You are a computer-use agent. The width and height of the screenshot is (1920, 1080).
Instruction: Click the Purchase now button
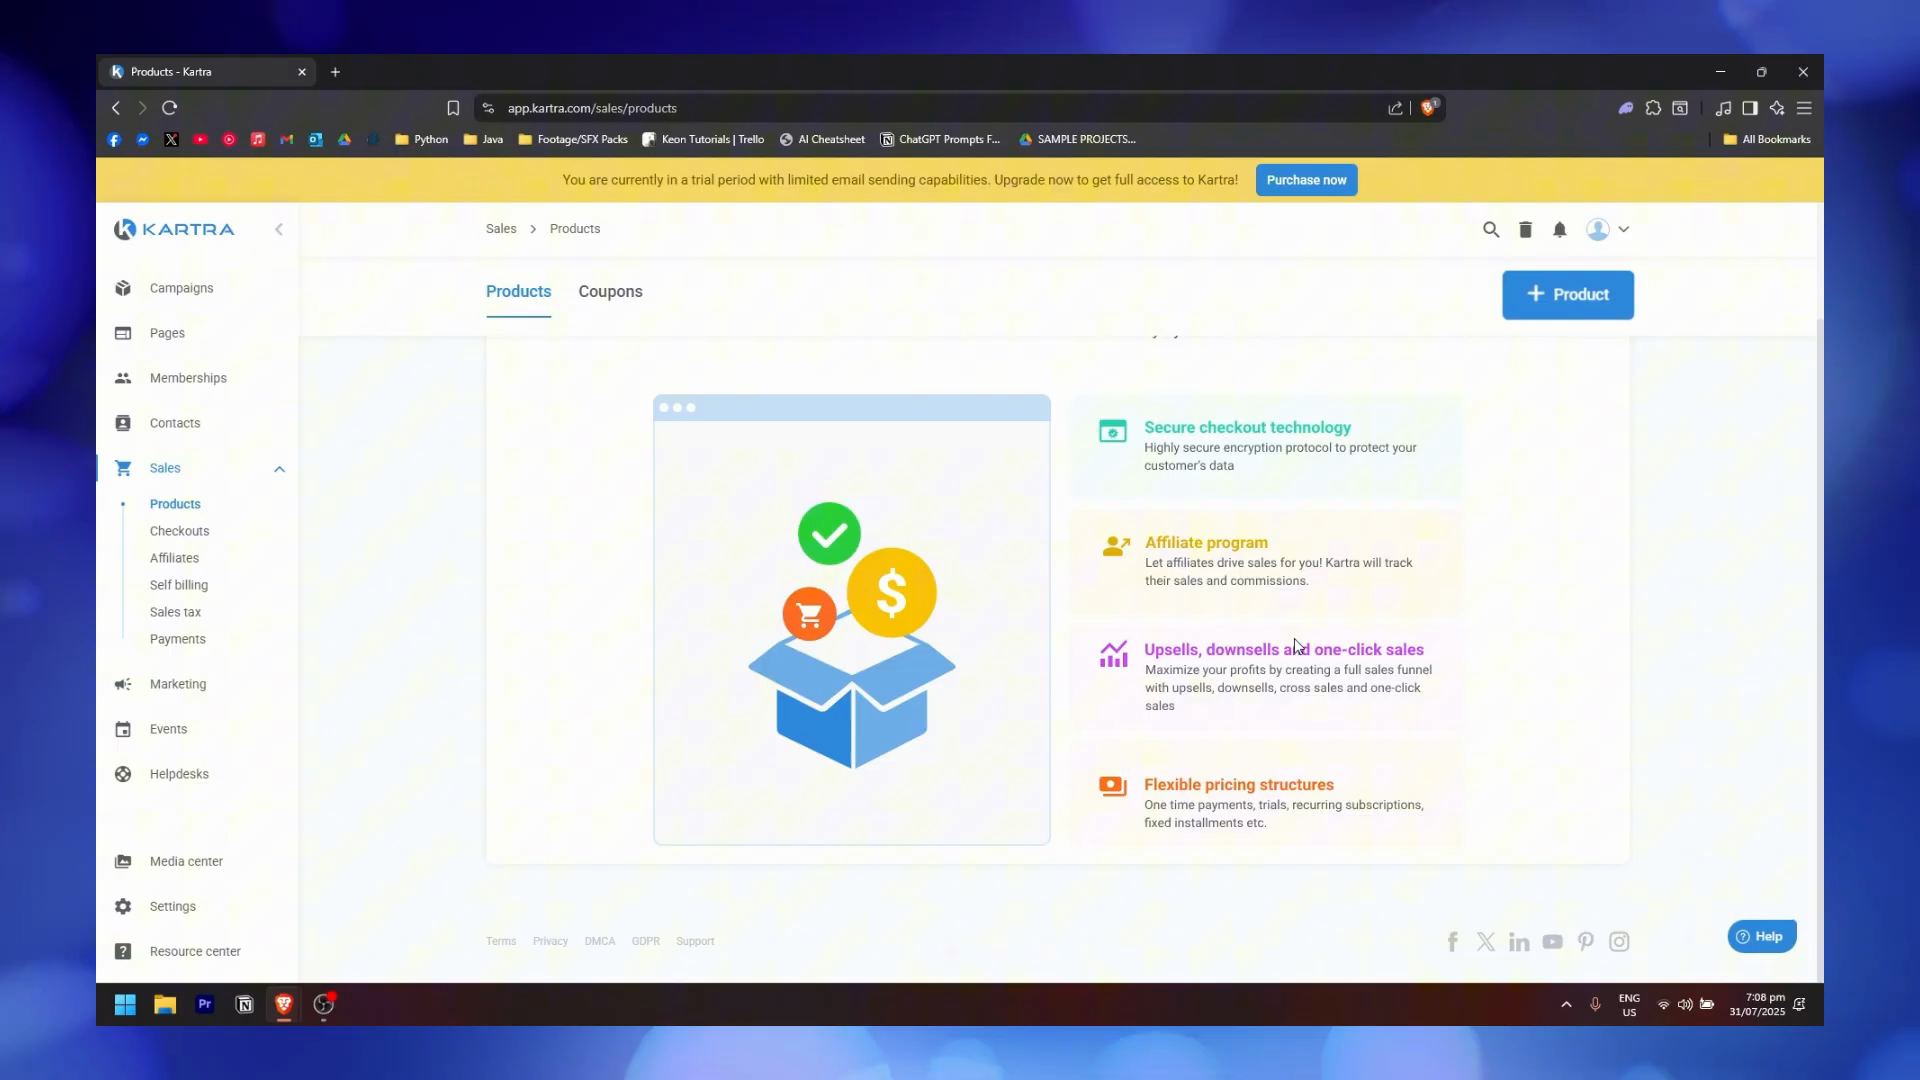tap(1306, 180)
